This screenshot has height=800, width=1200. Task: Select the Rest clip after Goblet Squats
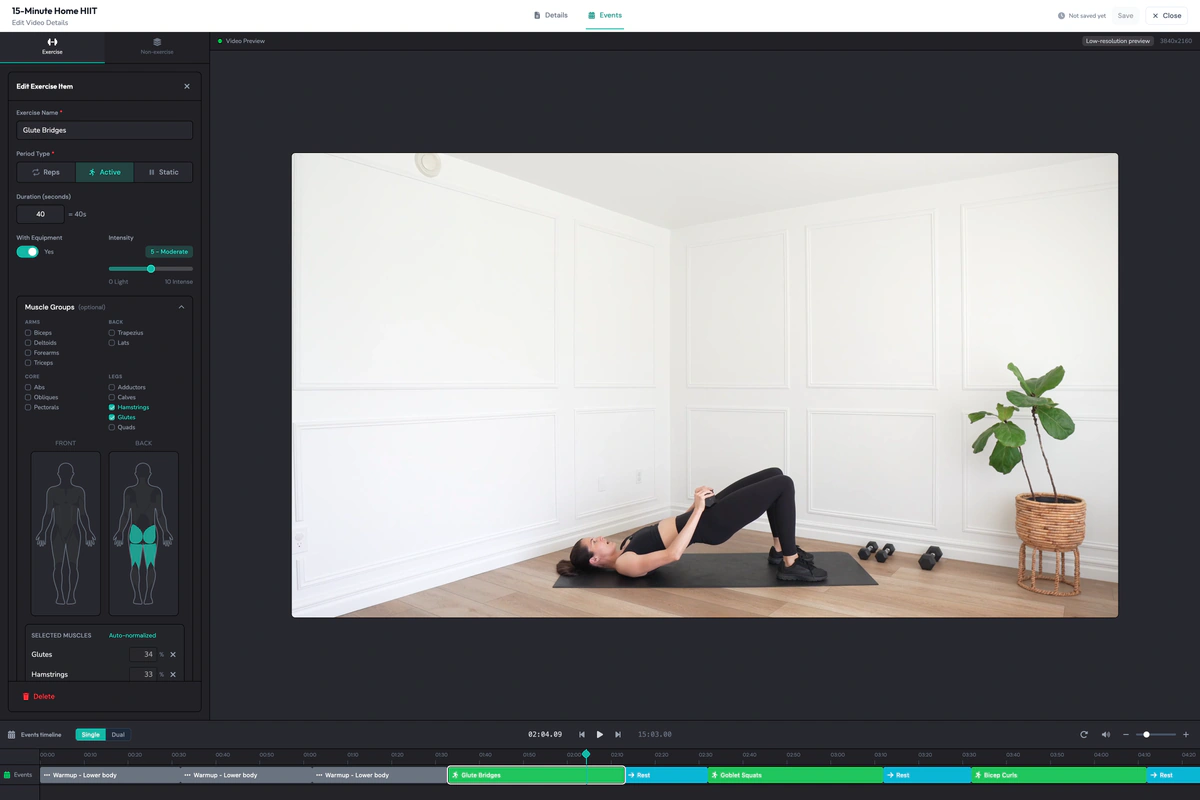[x=927, y=775]
